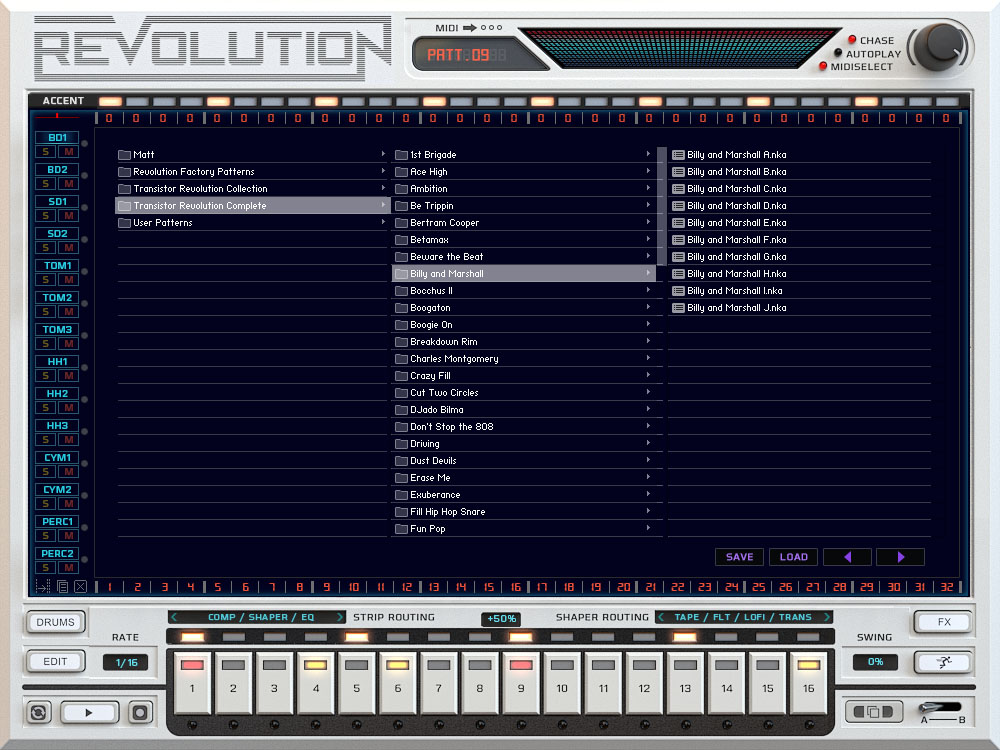This screenshot has width=1000, height=750.
Task: Click the folder icon beside Billy and Marshall
Action: [405, 273]
